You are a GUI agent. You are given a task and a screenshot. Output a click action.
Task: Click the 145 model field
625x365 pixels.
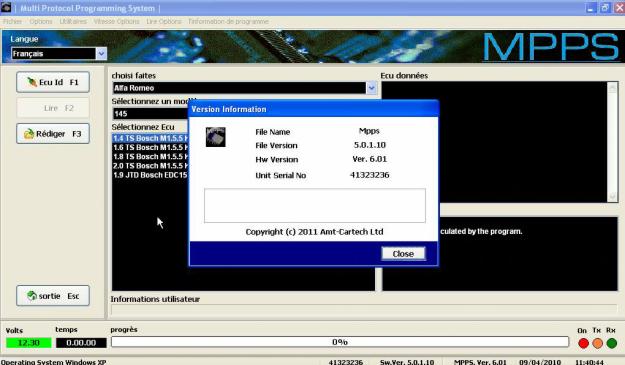pyautogui.click(x=150, y=114)
